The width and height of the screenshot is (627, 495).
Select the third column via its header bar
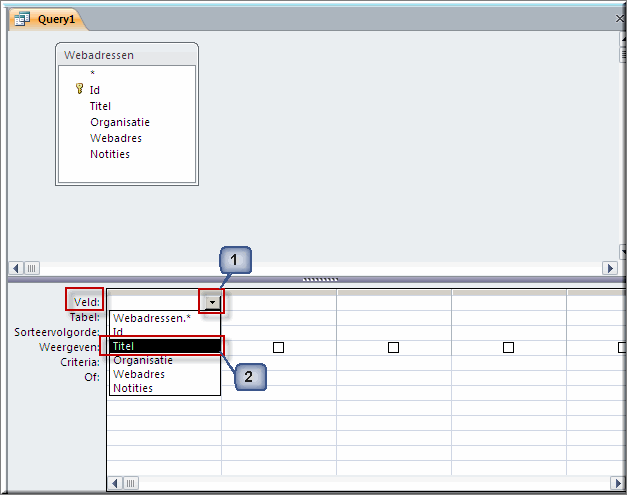coord(394,293)
